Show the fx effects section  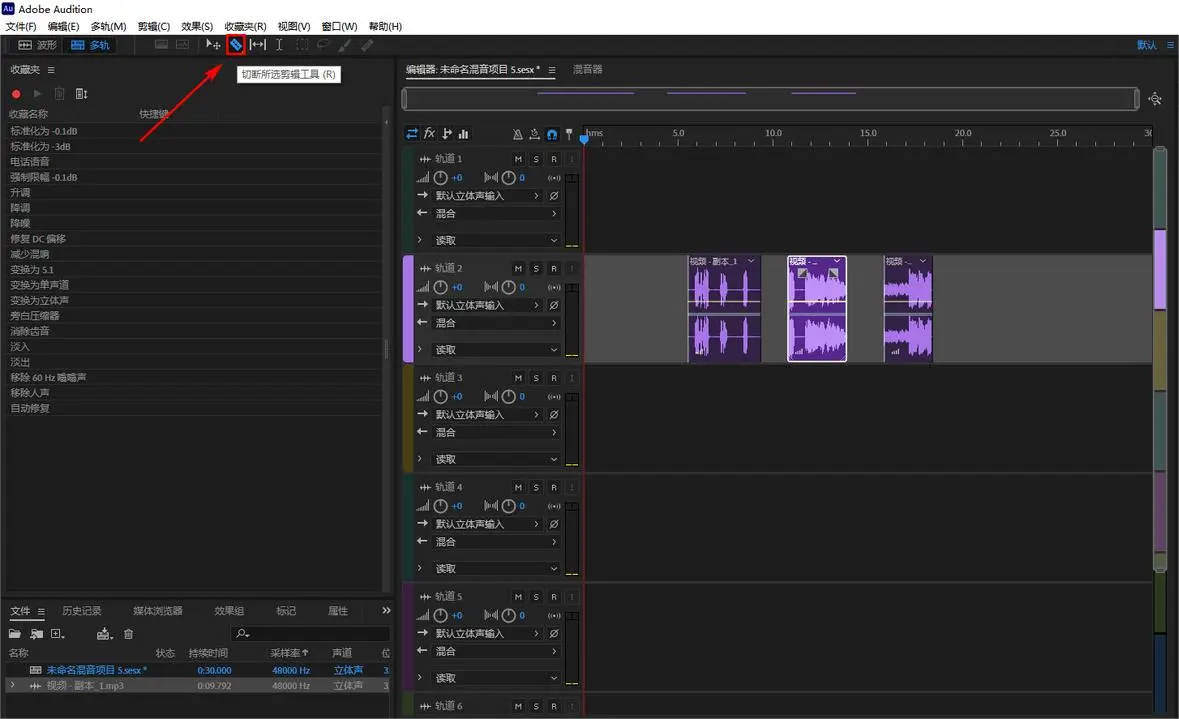[x=429, y=134]
